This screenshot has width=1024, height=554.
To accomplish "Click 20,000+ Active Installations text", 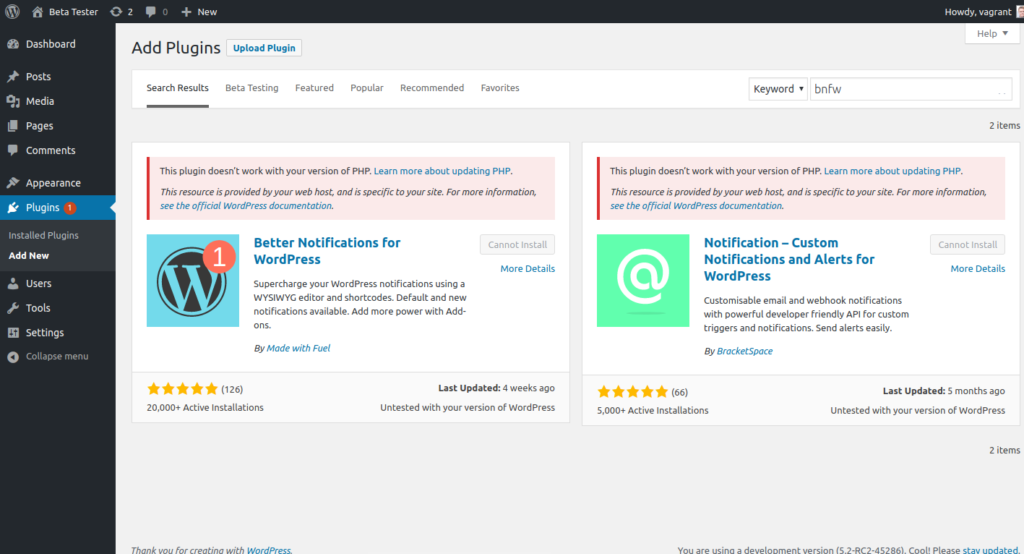I will click(205, 408).
